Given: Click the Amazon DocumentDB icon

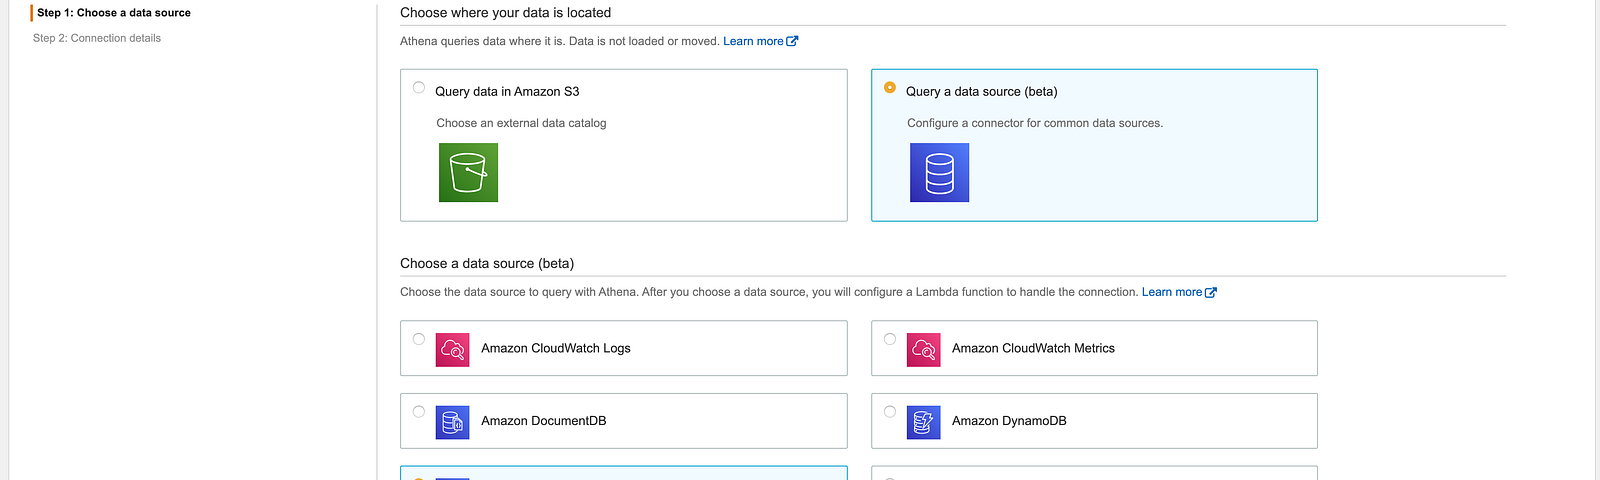Looking at the screenshot, I should coord(453,422).
